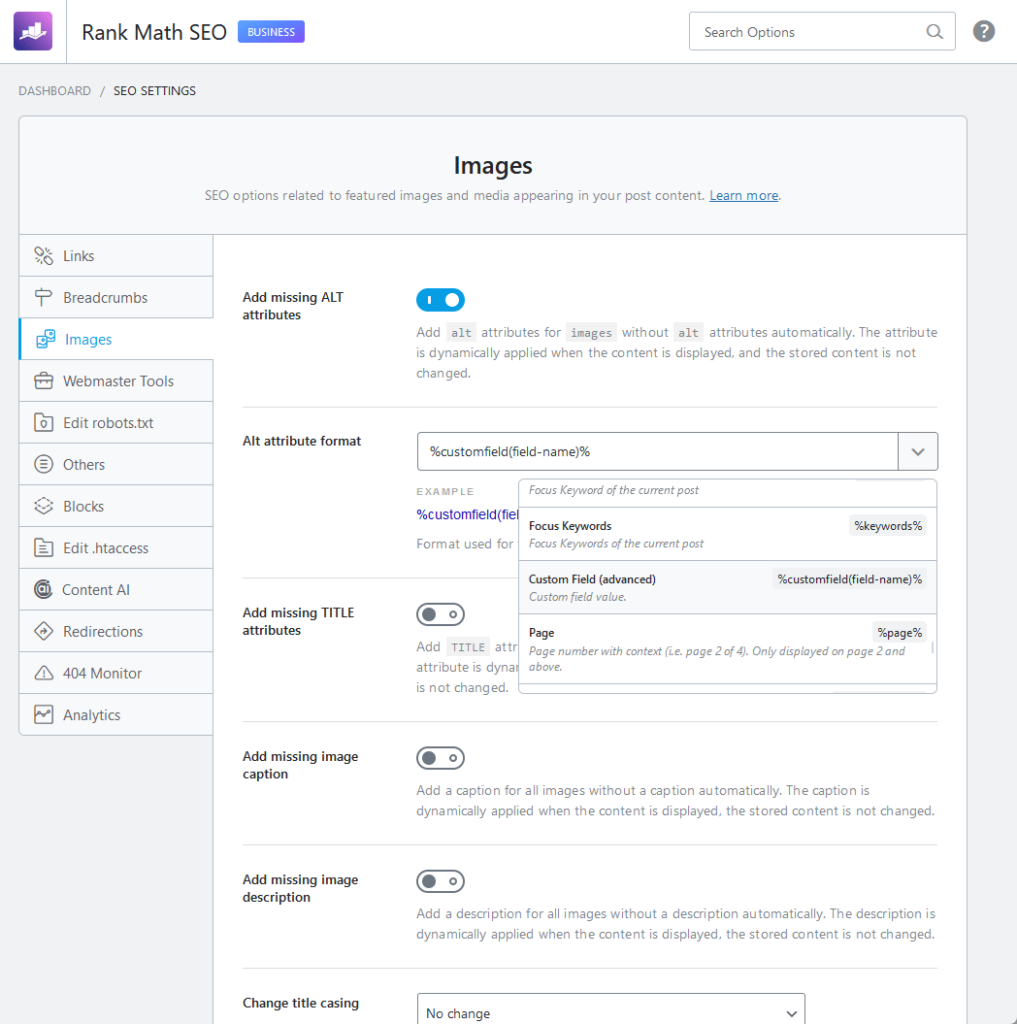Click the search magnifier icon

click(934, 31)
